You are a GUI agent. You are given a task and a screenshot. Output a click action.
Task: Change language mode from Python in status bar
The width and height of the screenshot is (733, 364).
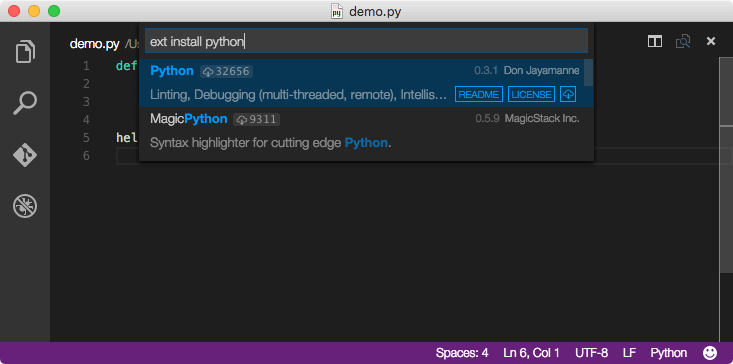tap(669, 353)
